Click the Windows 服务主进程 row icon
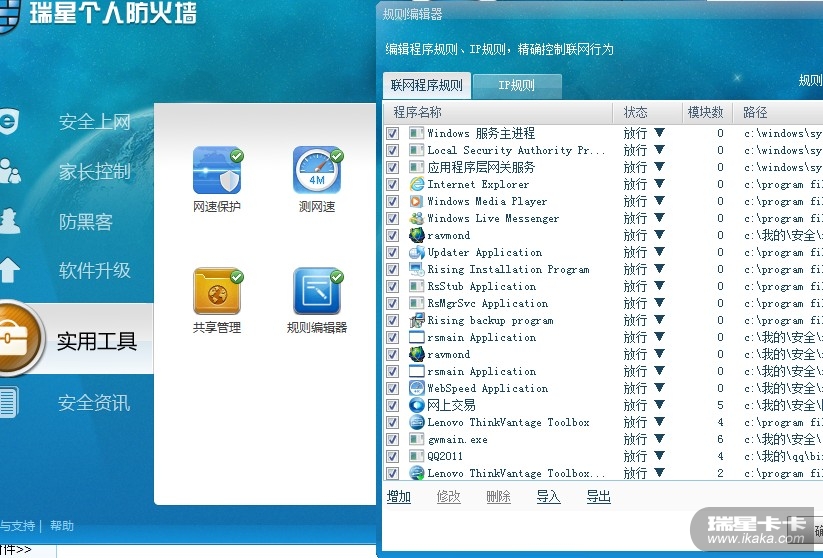The height and width of the screenshot is (558, 823). click(417, 133)
